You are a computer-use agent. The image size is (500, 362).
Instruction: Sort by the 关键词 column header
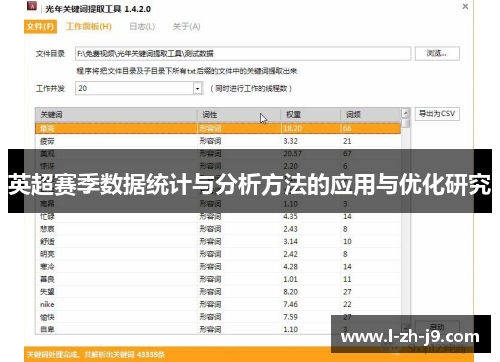pos(116,115)
